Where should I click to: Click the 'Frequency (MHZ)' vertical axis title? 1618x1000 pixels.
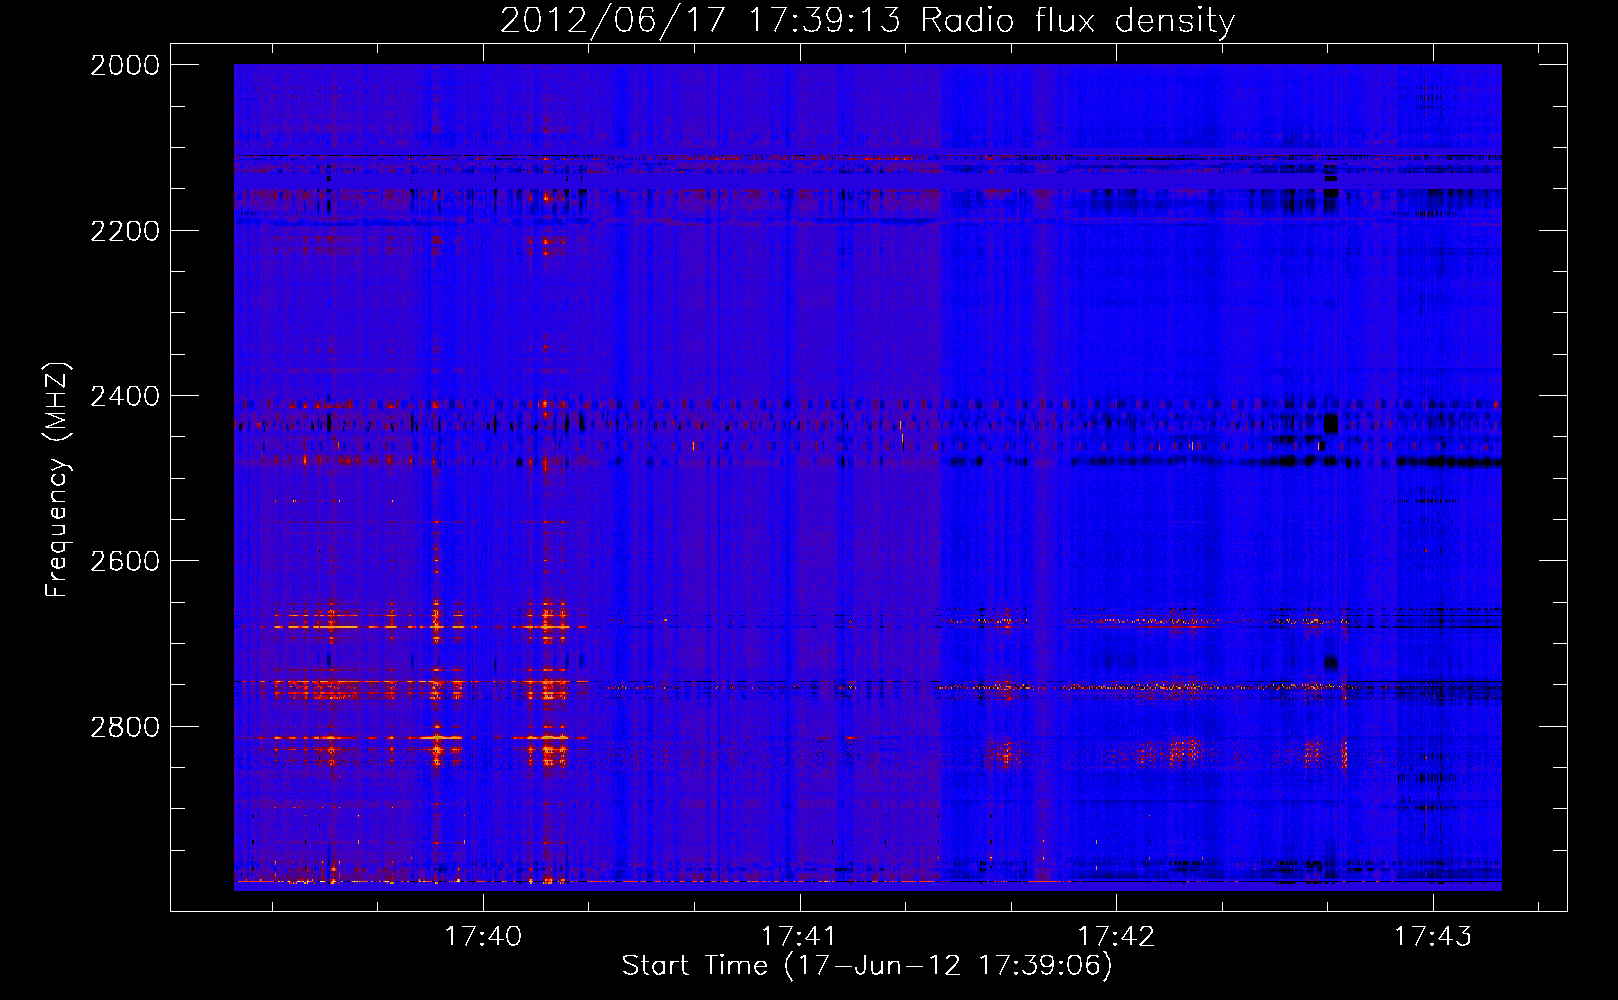(x=58, y=480)
